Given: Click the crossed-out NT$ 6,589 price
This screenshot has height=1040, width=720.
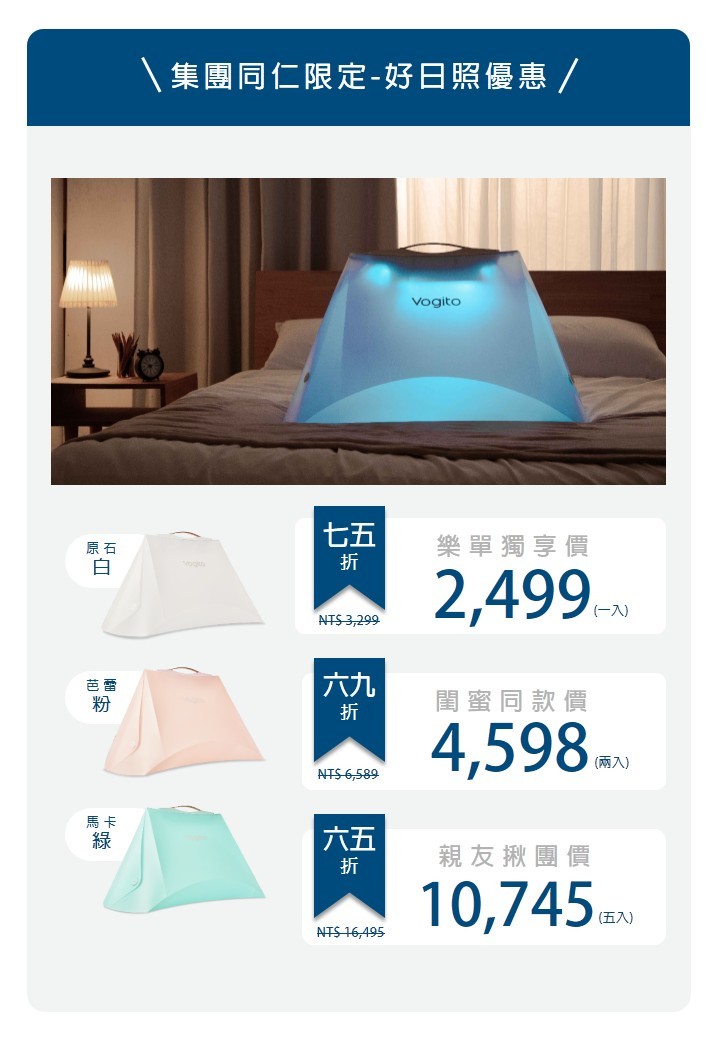Looking at the screenshot, I should tap(348, 774).
